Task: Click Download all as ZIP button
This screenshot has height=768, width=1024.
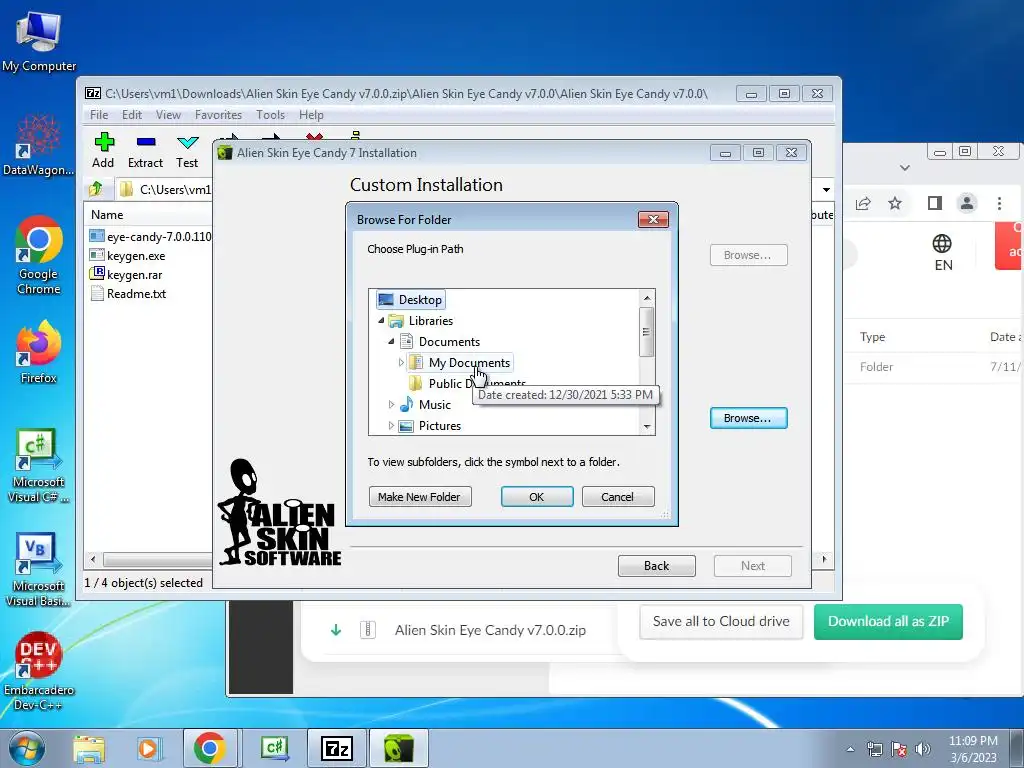Action: [888, 621]
